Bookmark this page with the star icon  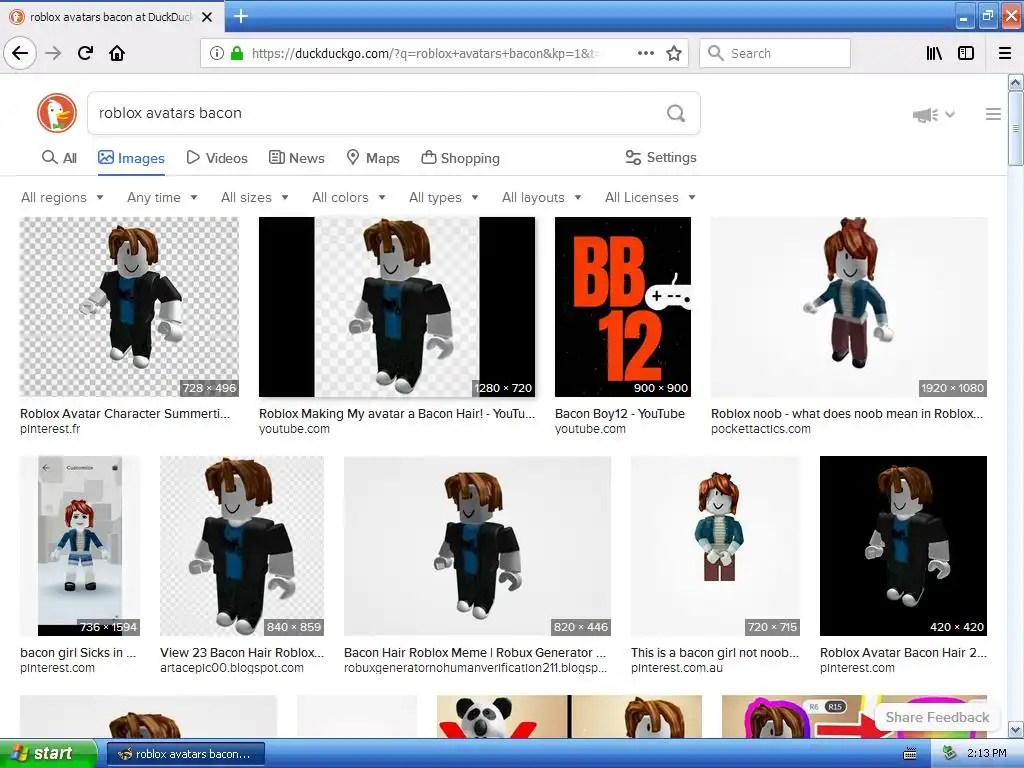[674, 53]
